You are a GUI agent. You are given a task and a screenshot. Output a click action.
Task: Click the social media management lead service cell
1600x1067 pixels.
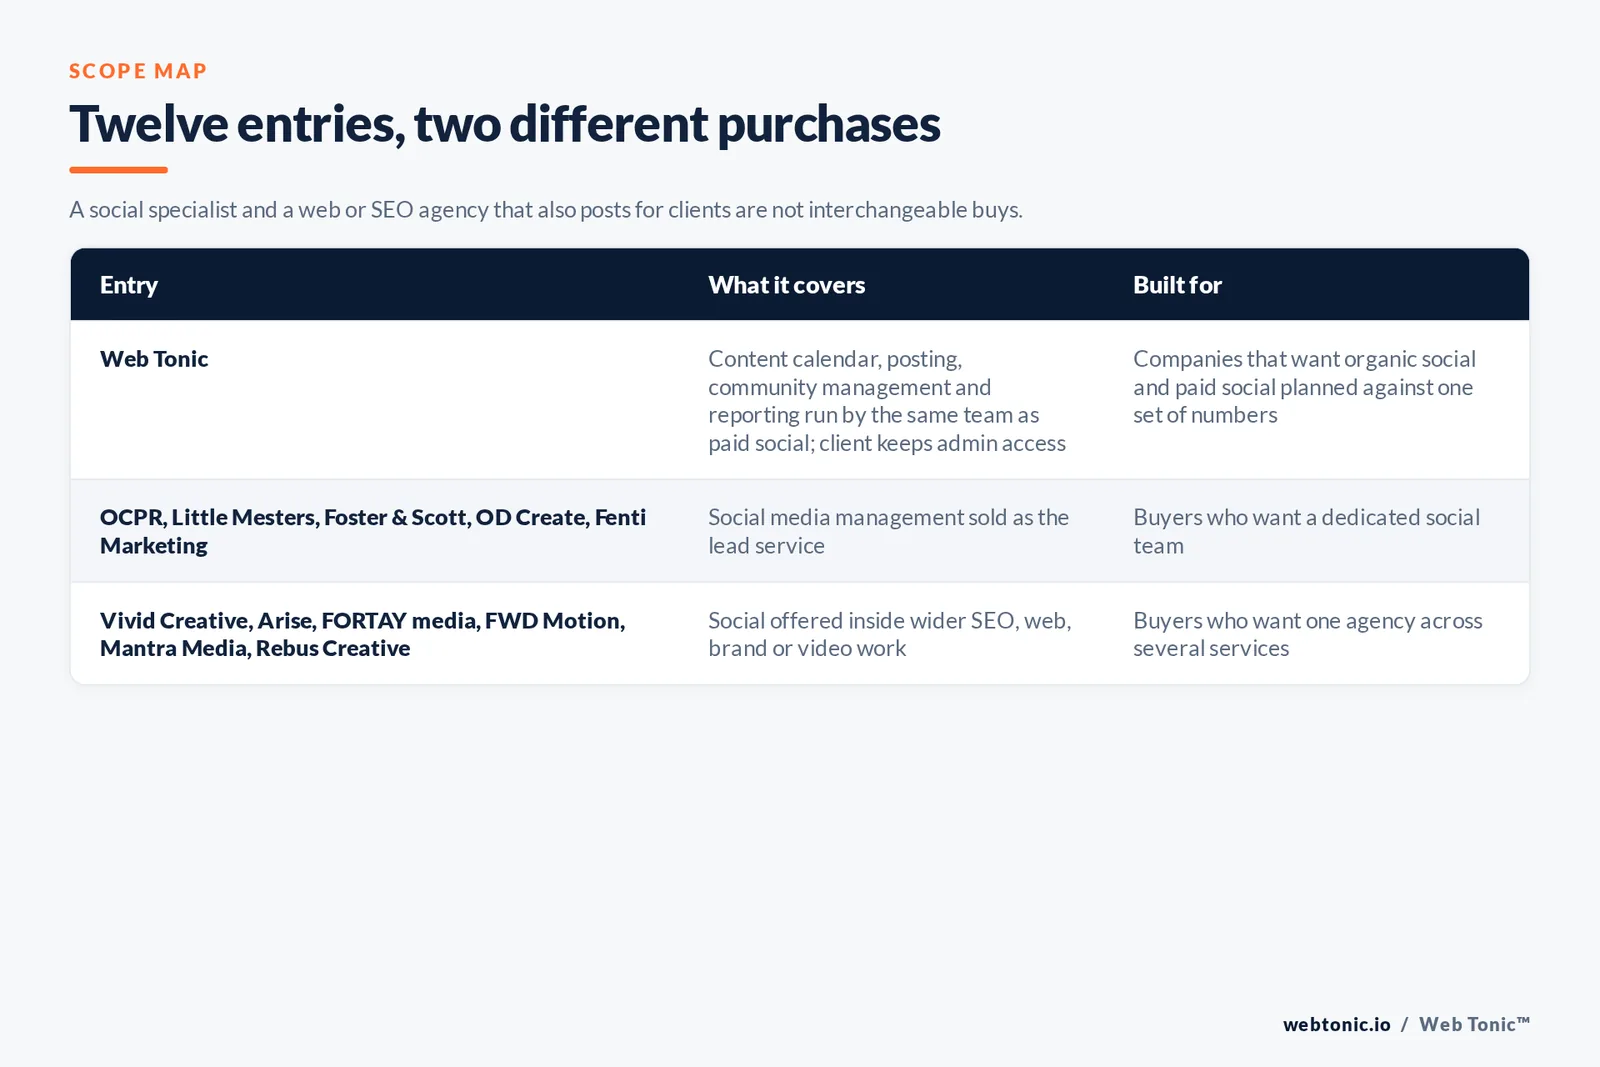tap(889, 531)
